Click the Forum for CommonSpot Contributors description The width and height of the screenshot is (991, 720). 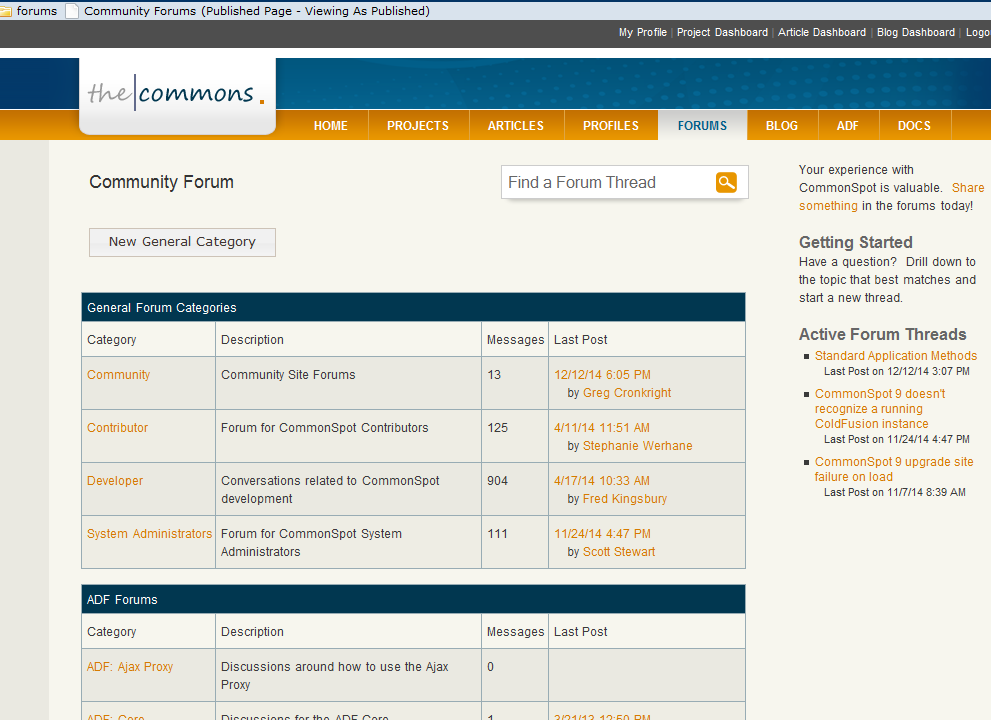(x=324, y=428)
